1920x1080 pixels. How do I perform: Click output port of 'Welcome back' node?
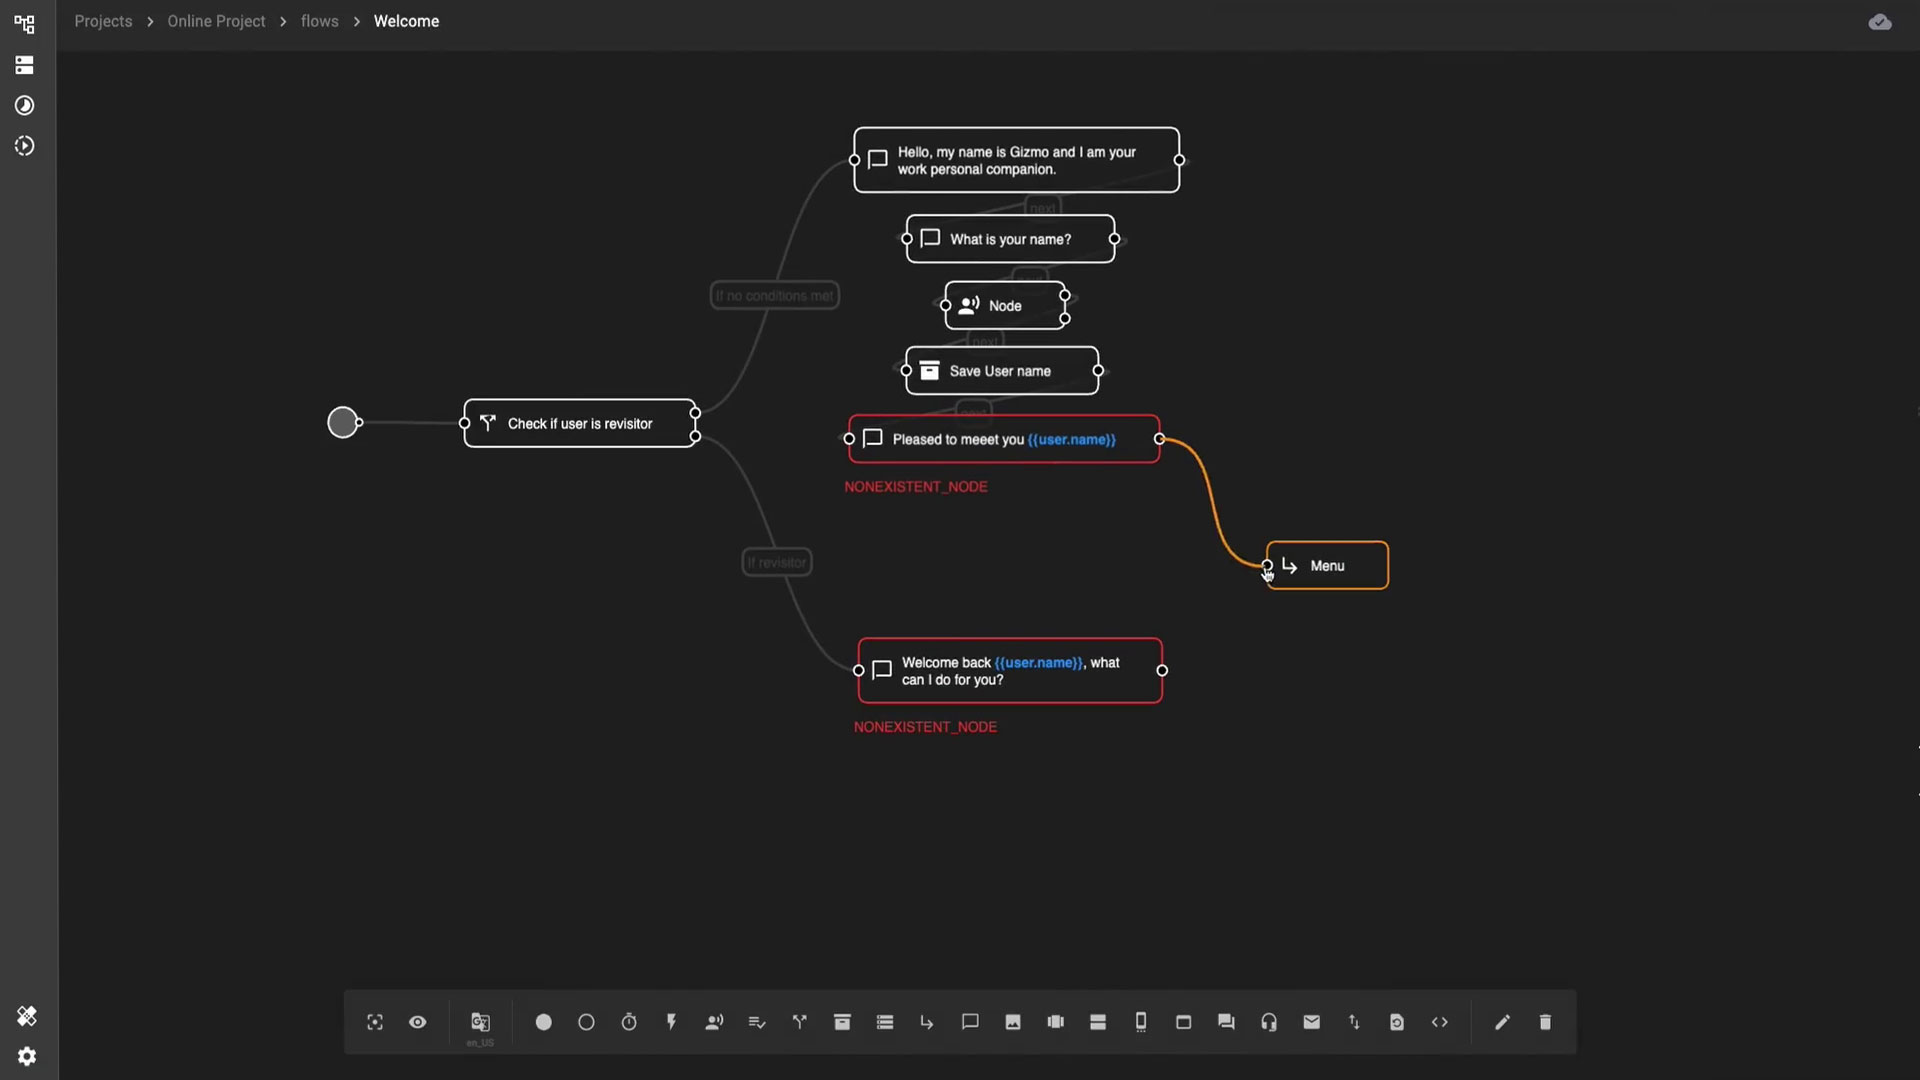pos(1162,671)
